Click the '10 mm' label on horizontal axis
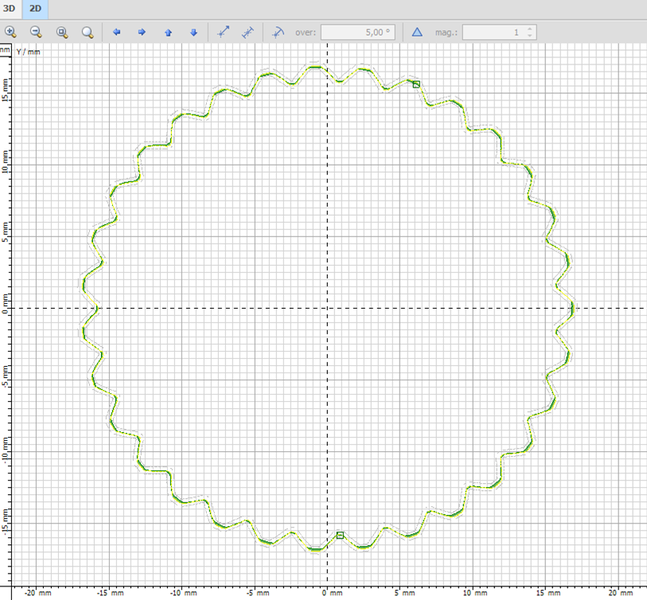647x600 pixels. (475, 593)
